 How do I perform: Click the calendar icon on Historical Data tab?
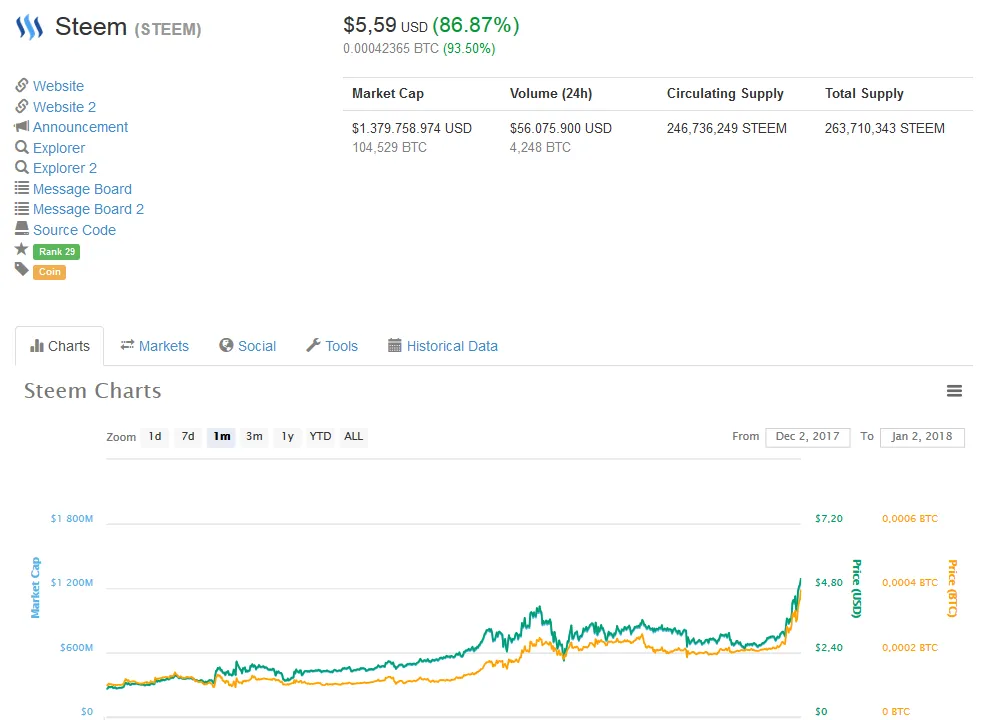point(395,346)
